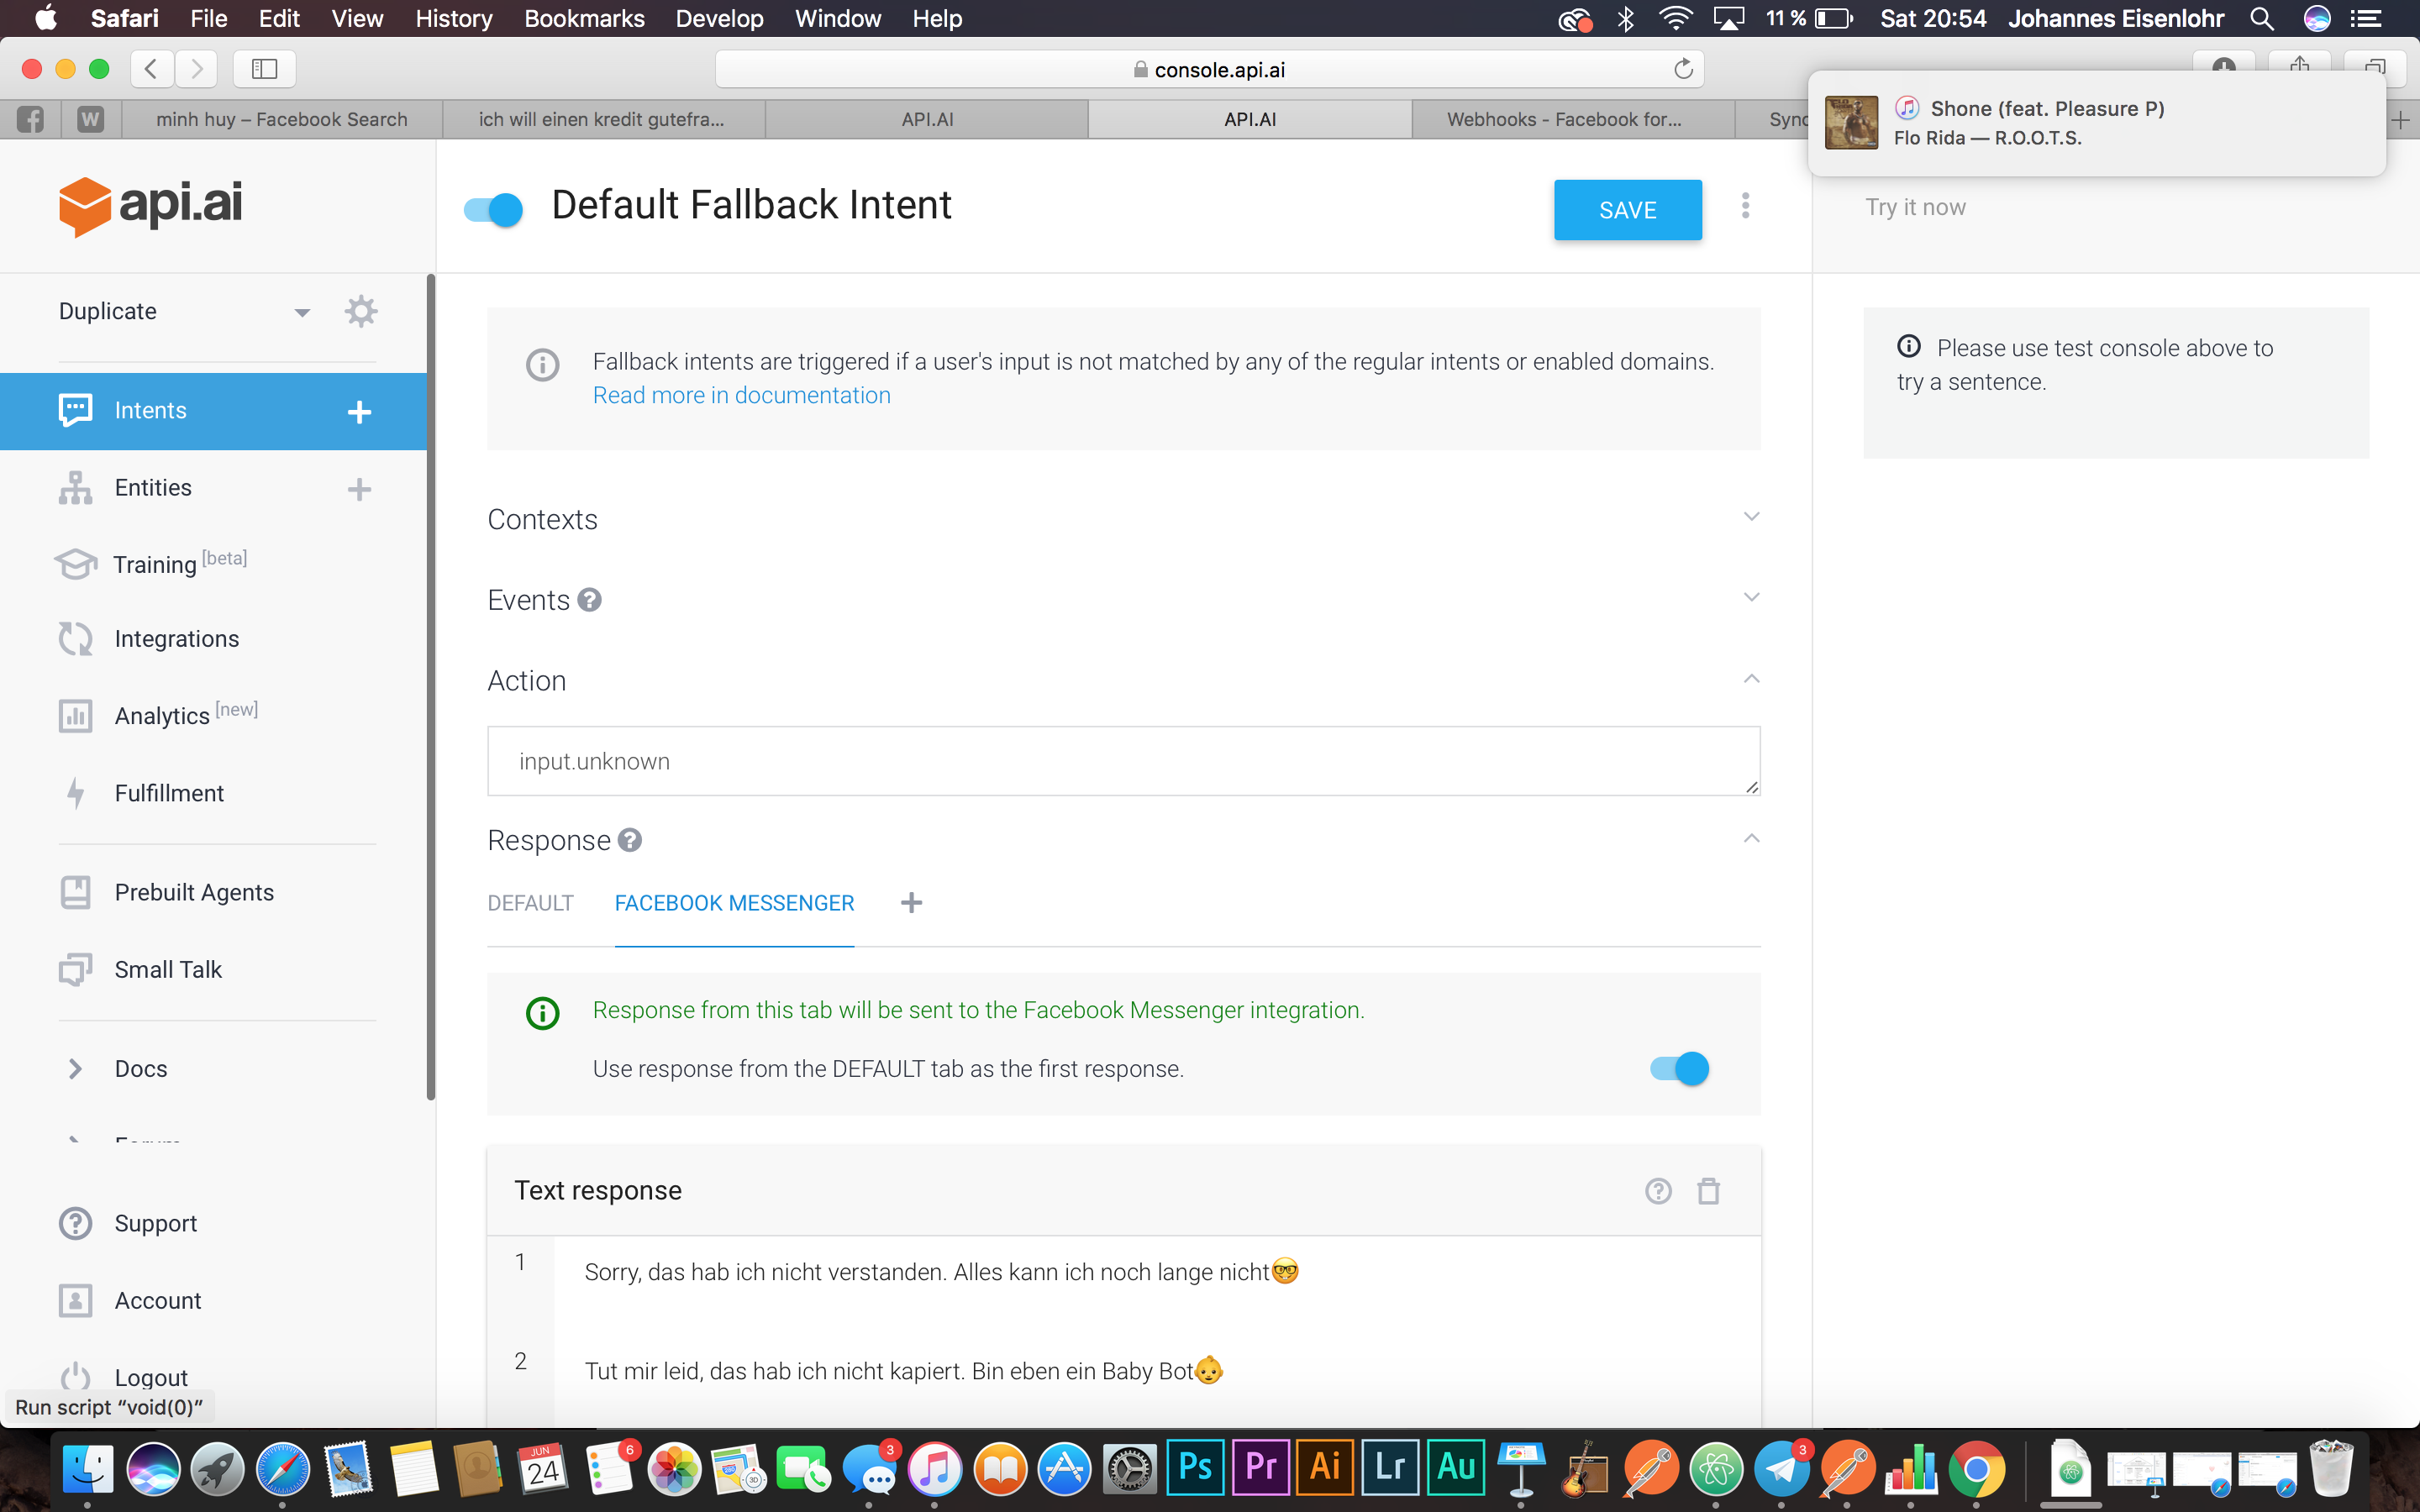Open the Develop menu in menu bar
Screen dimensions: 2420x1512
[719, 18]
